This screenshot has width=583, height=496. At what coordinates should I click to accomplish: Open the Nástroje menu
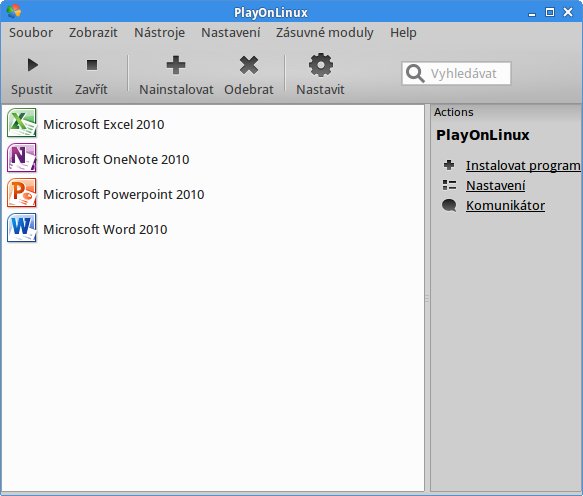coord(160,33)
